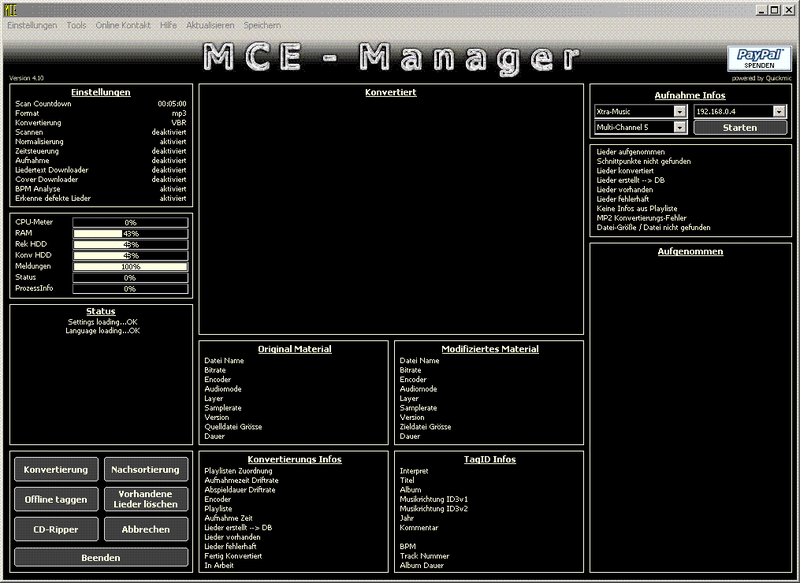Open the Online Kontakt menu
This screenshot has height=583, width=800.
[125, 24]
